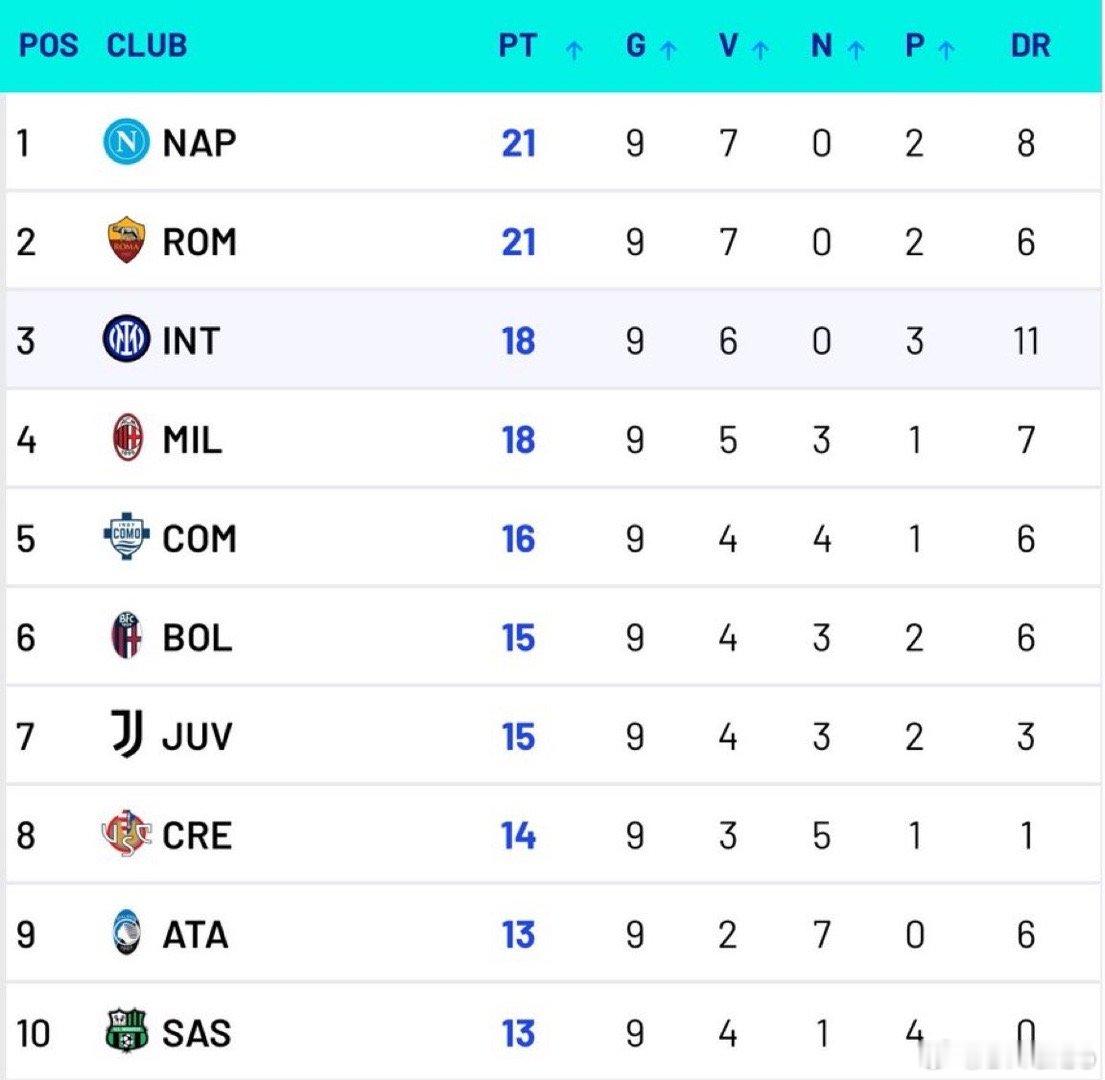Click the DR column header
The height and width of the screenshot is (1080, 1105).
coord(1030,46)
